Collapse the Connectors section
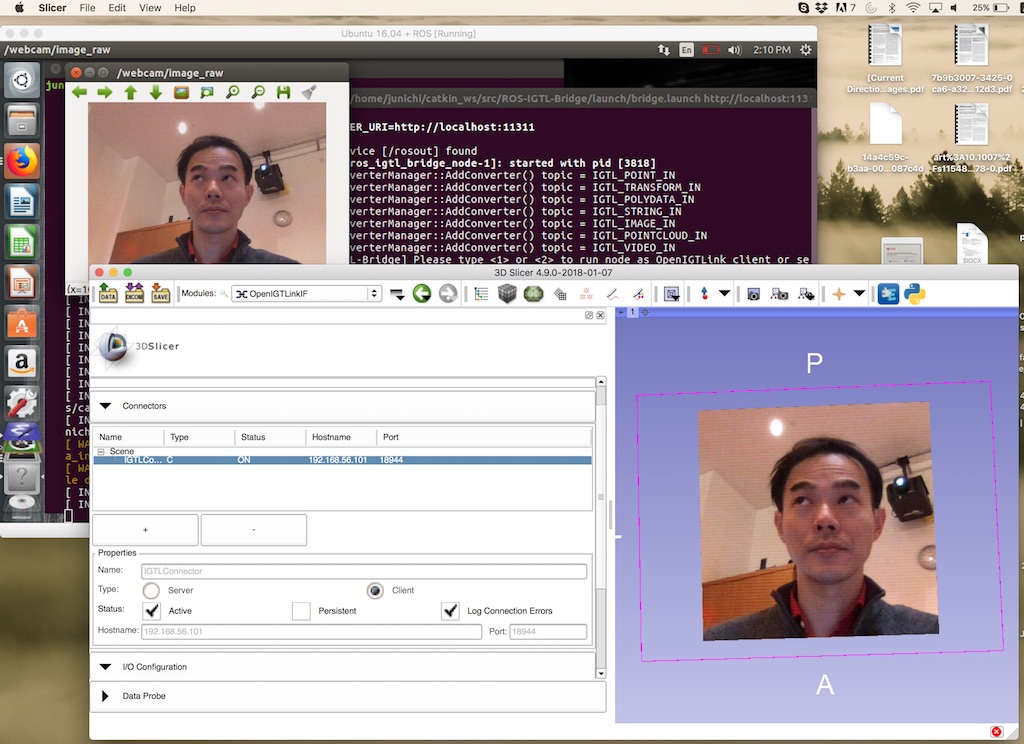The image size is (1024, 744). (x=107, y=406)
